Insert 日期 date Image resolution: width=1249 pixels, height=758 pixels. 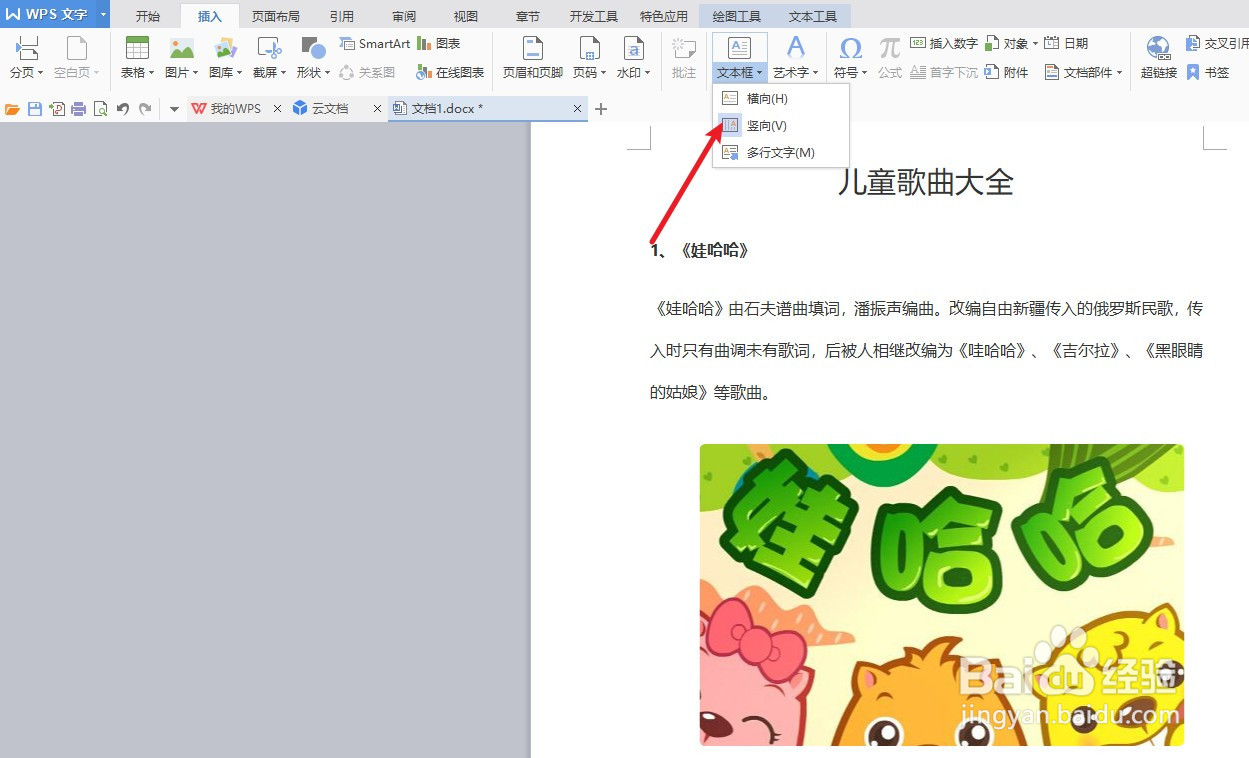pos(1066,44)
